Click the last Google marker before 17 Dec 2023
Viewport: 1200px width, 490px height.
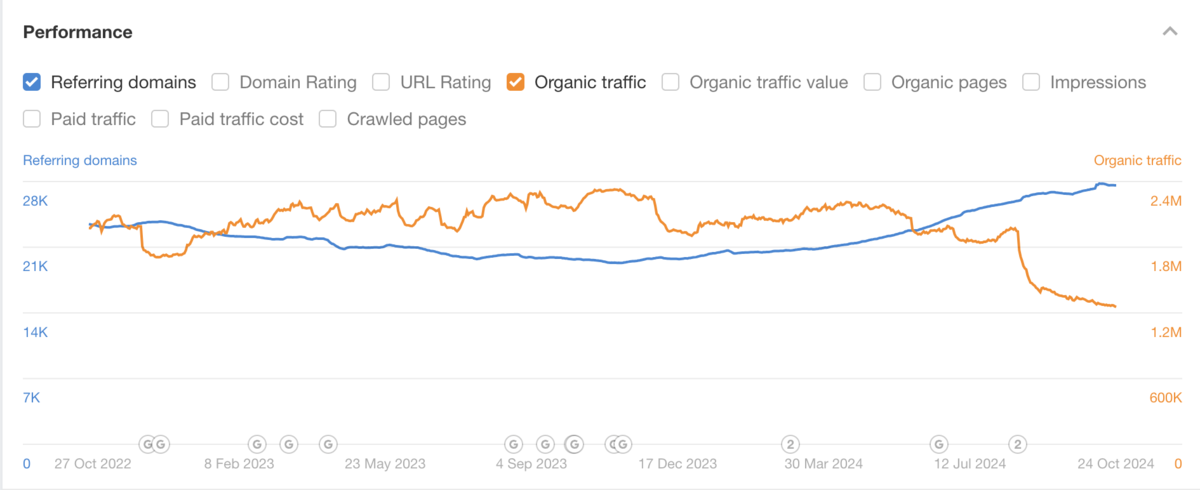tap(623, 443)
